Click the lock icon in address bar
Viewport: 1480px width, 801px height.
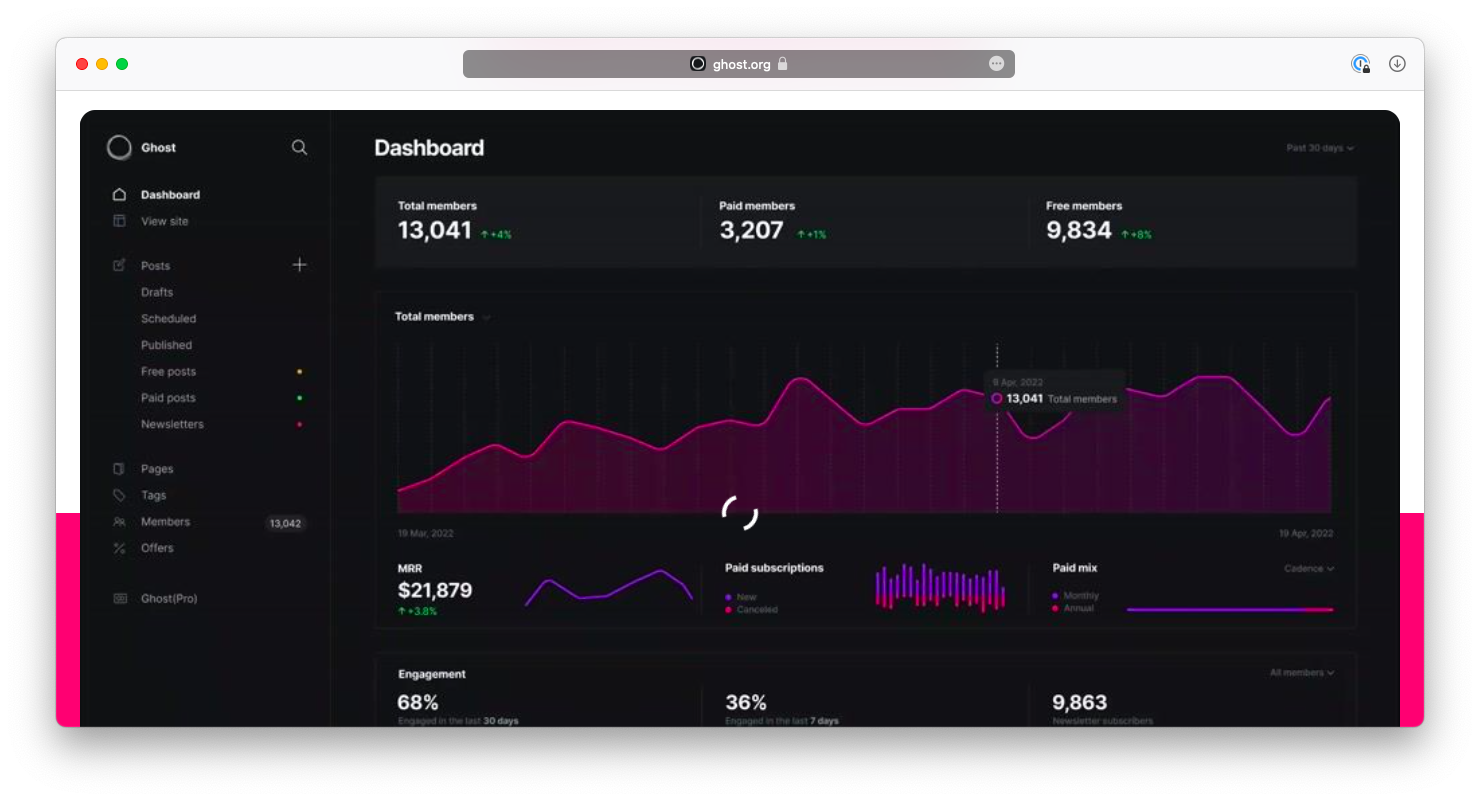(782, 63)
